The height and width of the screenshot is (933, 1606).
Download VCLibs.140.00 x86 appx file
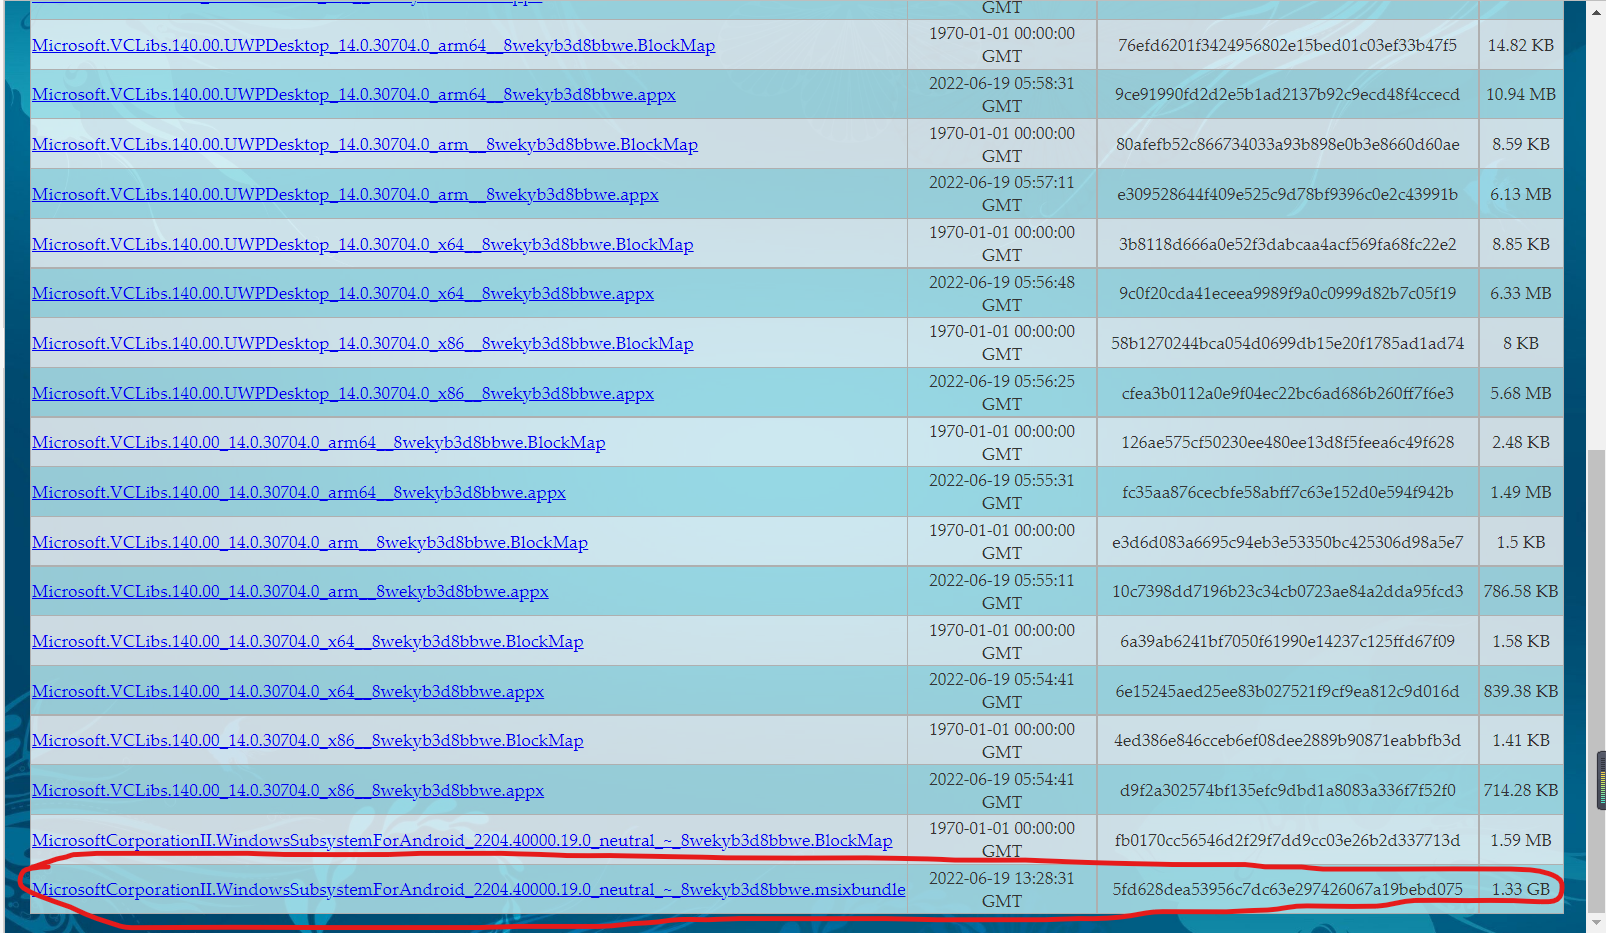click(288, 790)
